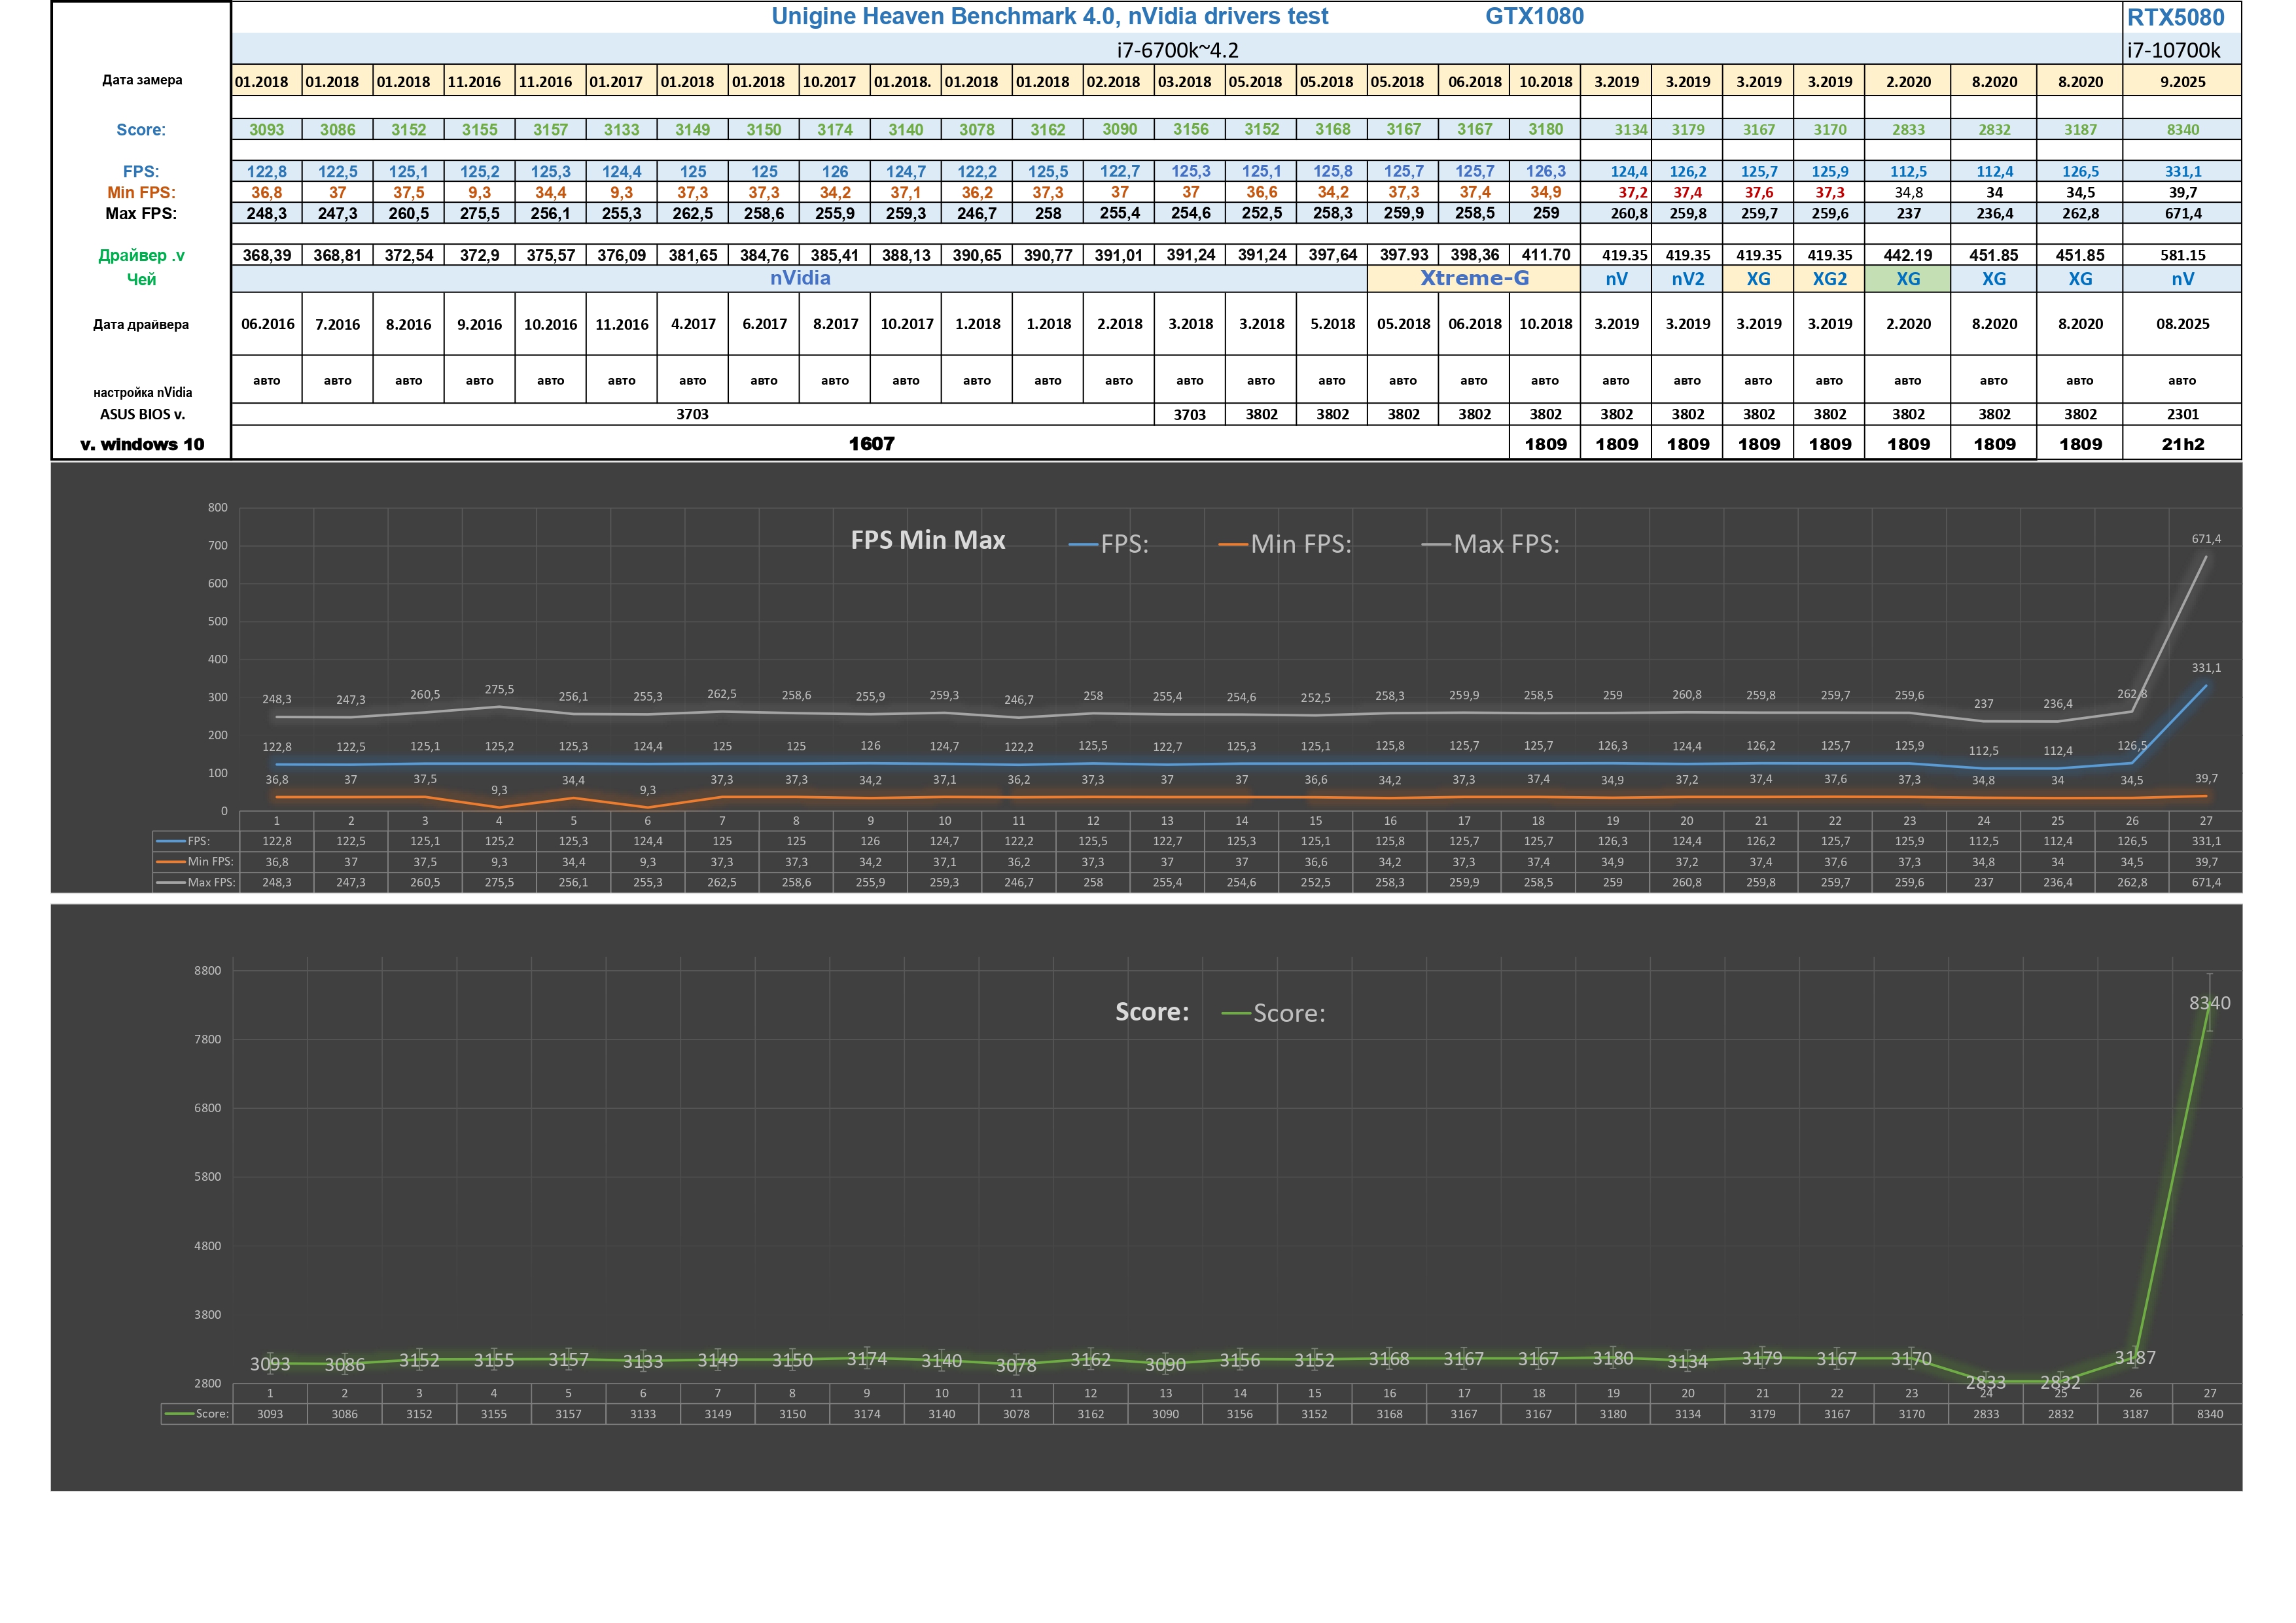Click the Unigine Heaven Benchmark title cell

[x=1049, y=17]
